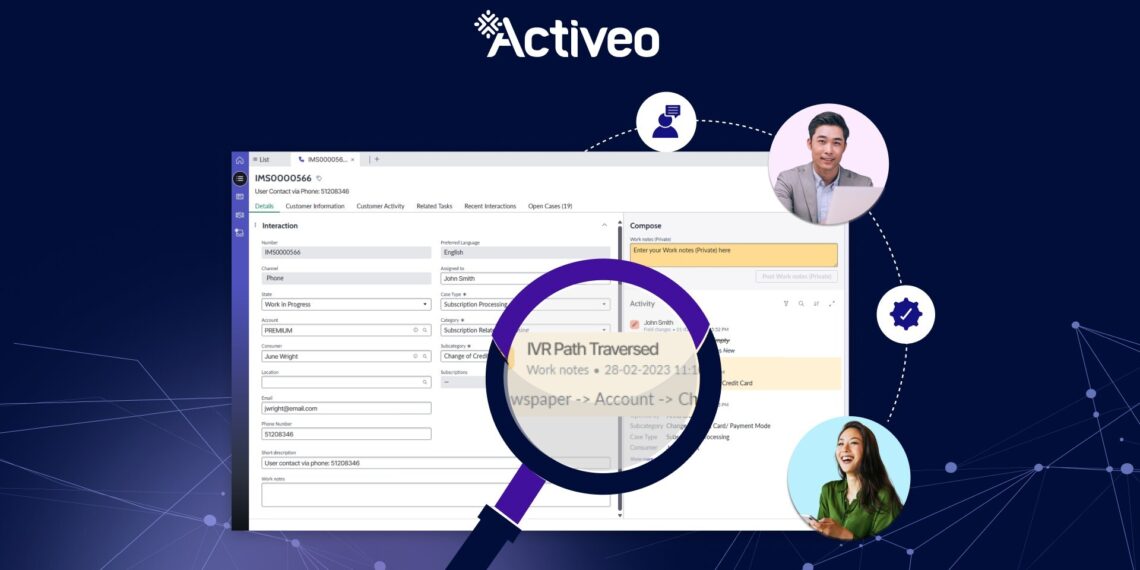Click the phone icon on the IMS000056... tab
The height and width of the screenshot is (570, 1140).
(302, 159)
